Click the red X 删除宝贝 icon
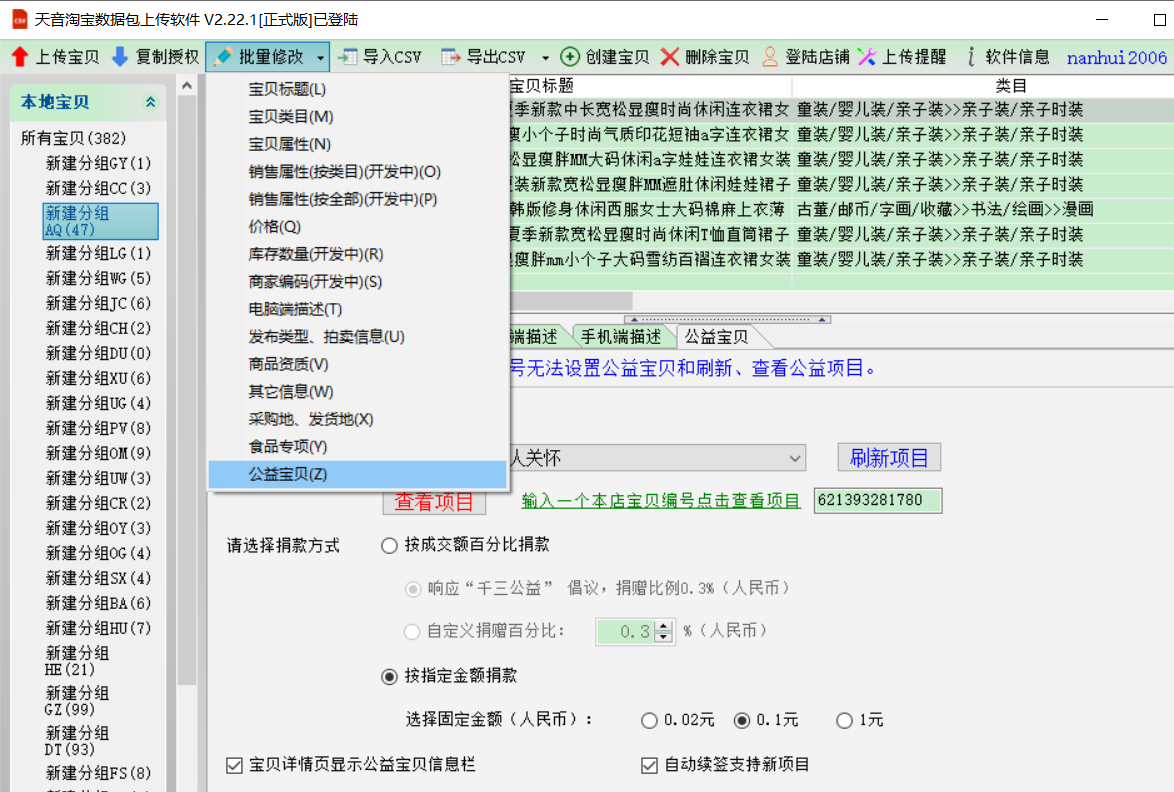The width and height of the screenshot is (1174, 792). pos(670,57)
